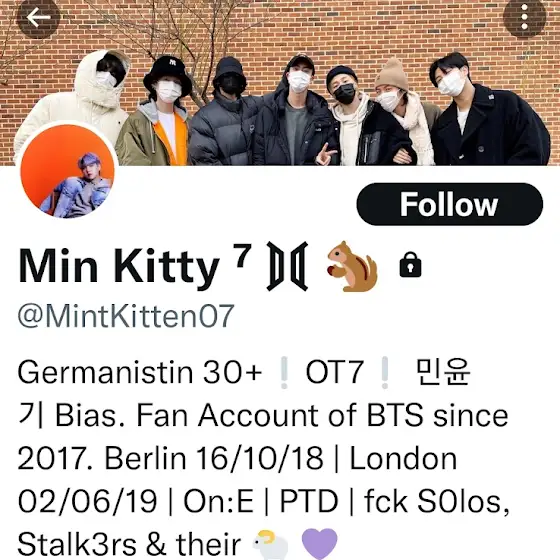Follow the Min Kitty account
The height and width of the screenshot is (560, 560).
450,204
